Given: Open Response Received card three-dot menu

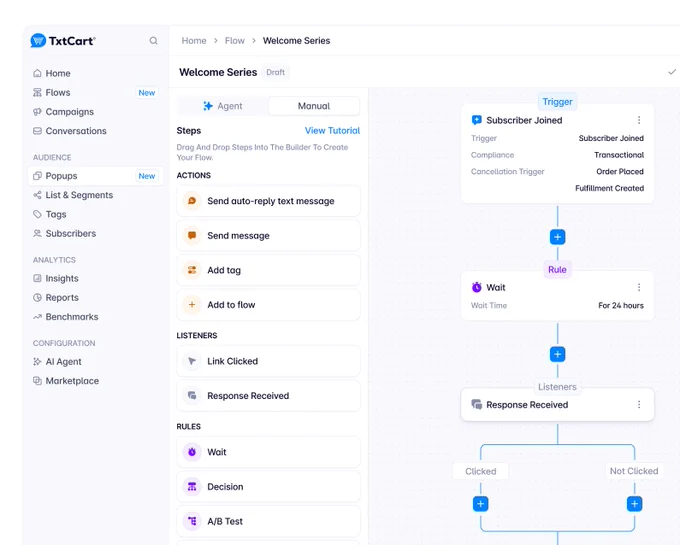Looking at the screenshot, I should click(639, 405).
